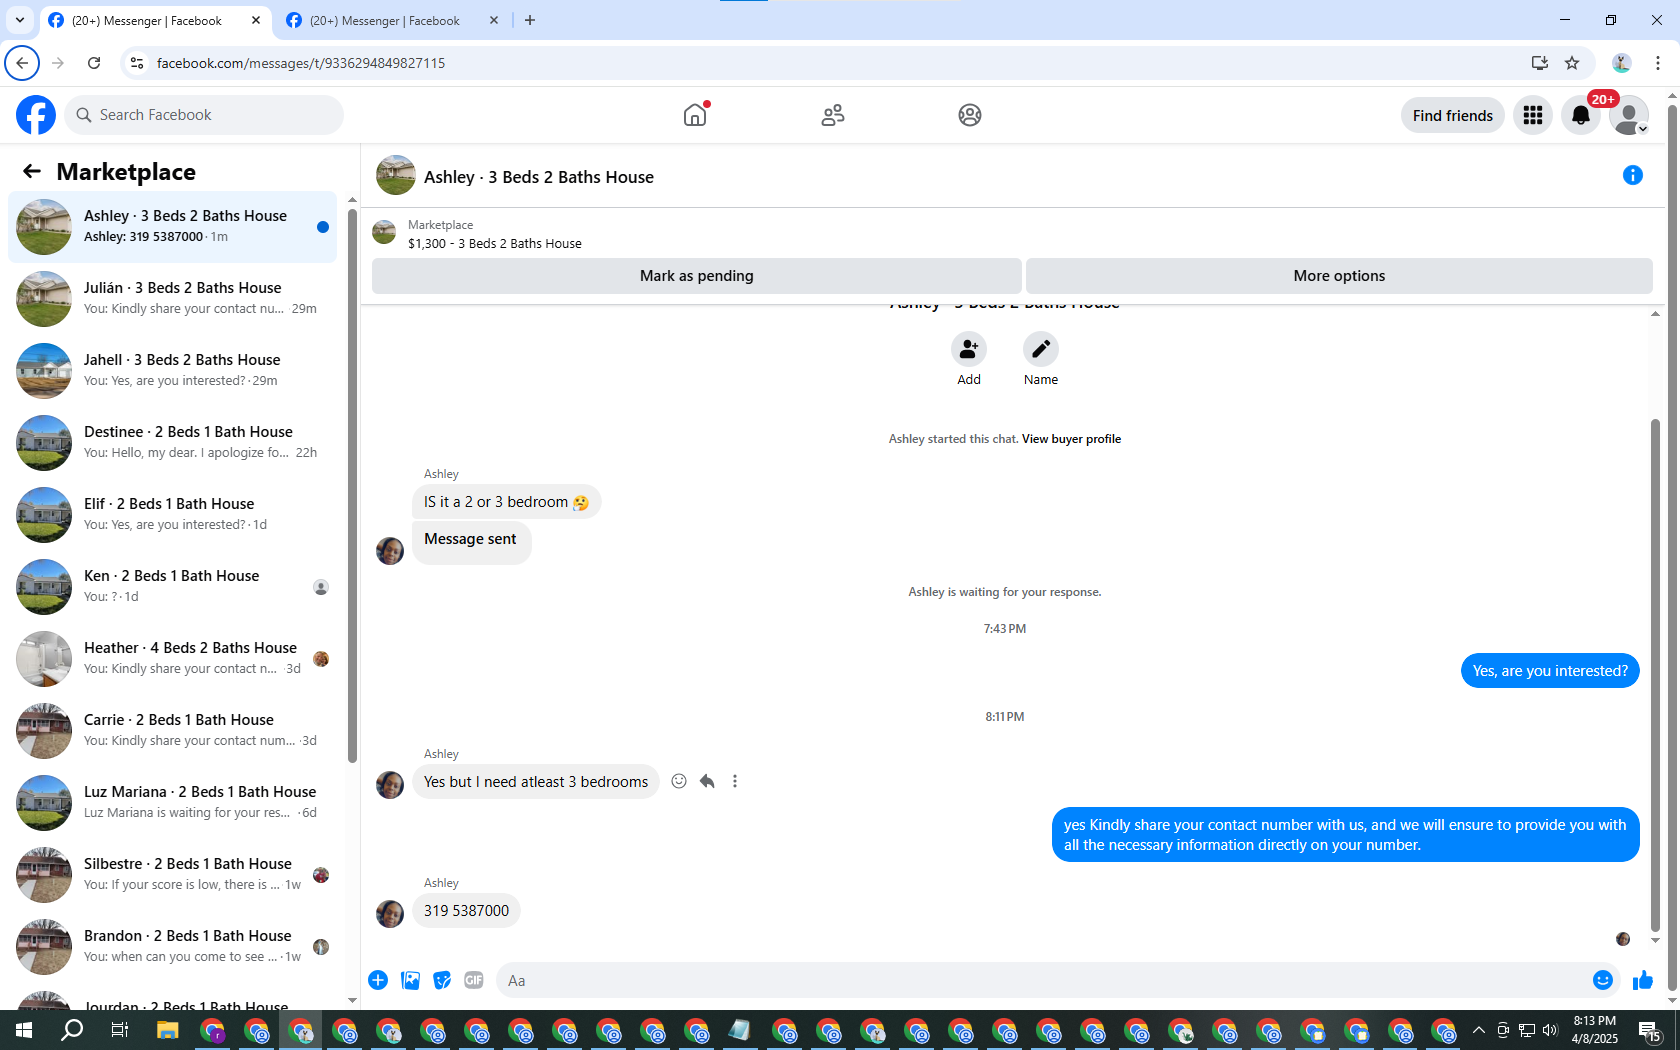The image size is (1680, 1050).
Task: Open more actions plus icon in composer
Action: pos(378,980)
